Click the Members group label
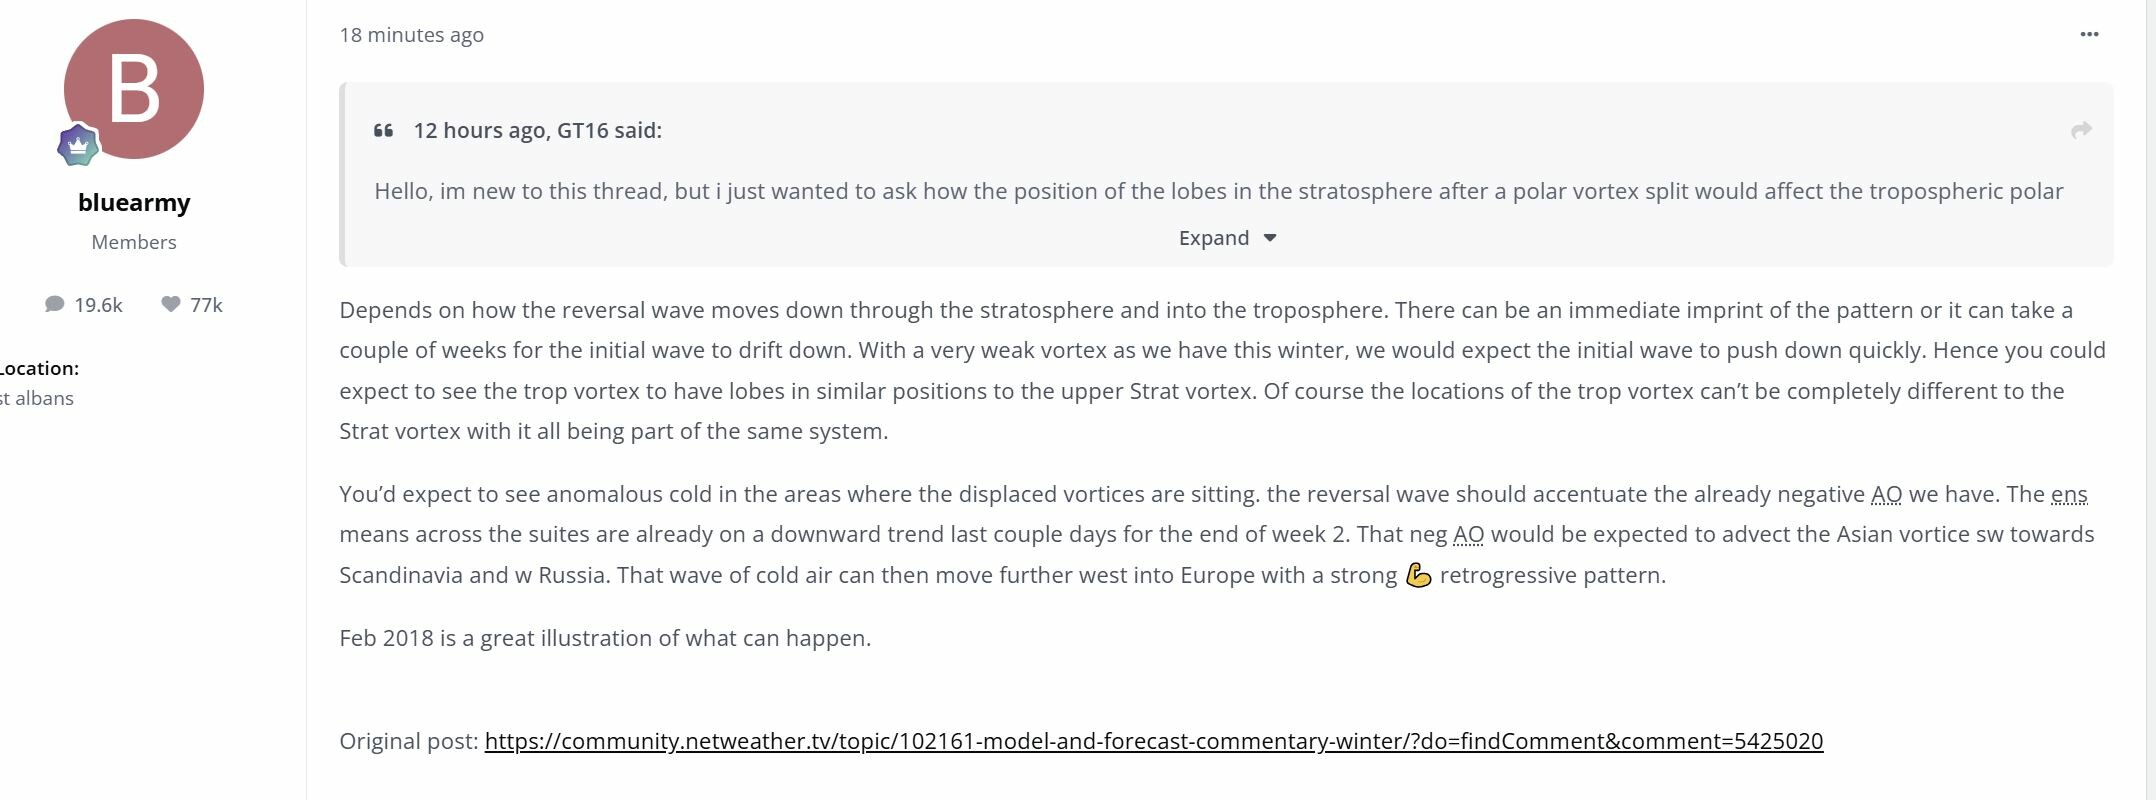2156x800 pixels. tap(134, 242)
